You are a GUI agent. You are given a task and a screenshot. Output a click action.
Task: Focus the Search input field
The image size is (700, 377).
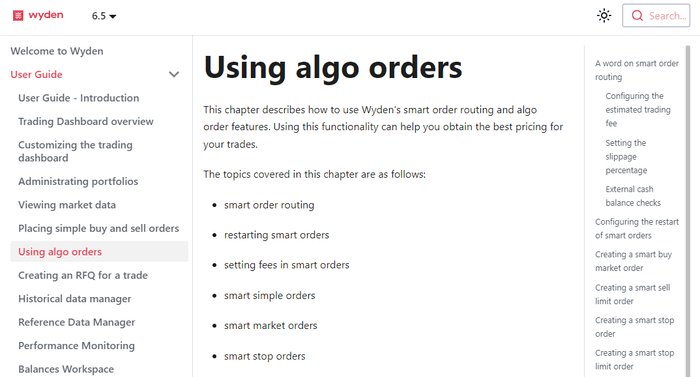656,16
